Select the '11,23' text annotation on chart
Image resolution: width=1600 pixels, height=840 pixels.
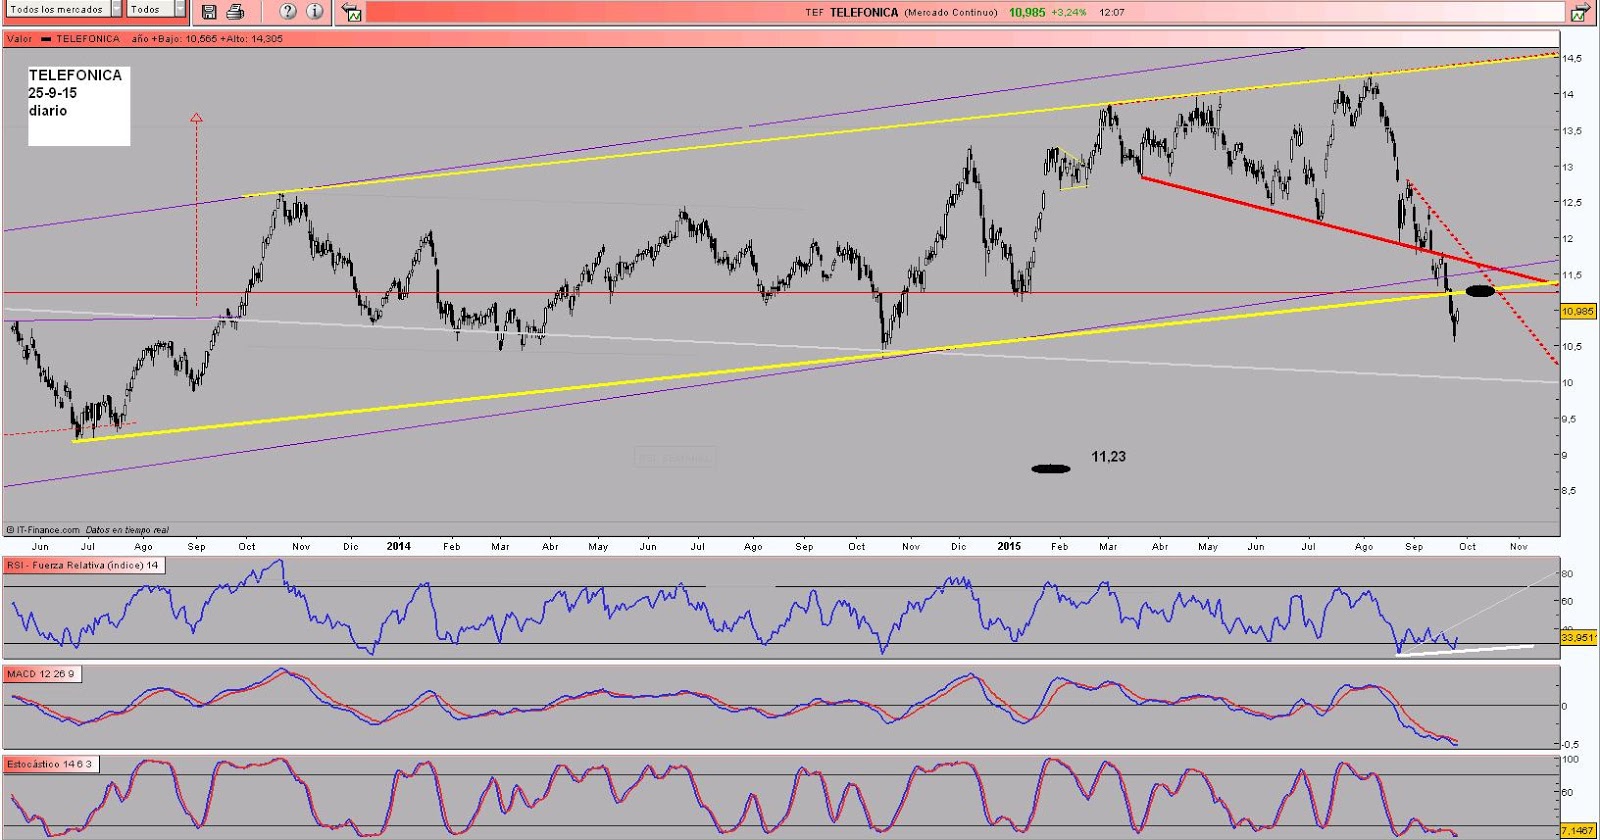coord(1108,457)
